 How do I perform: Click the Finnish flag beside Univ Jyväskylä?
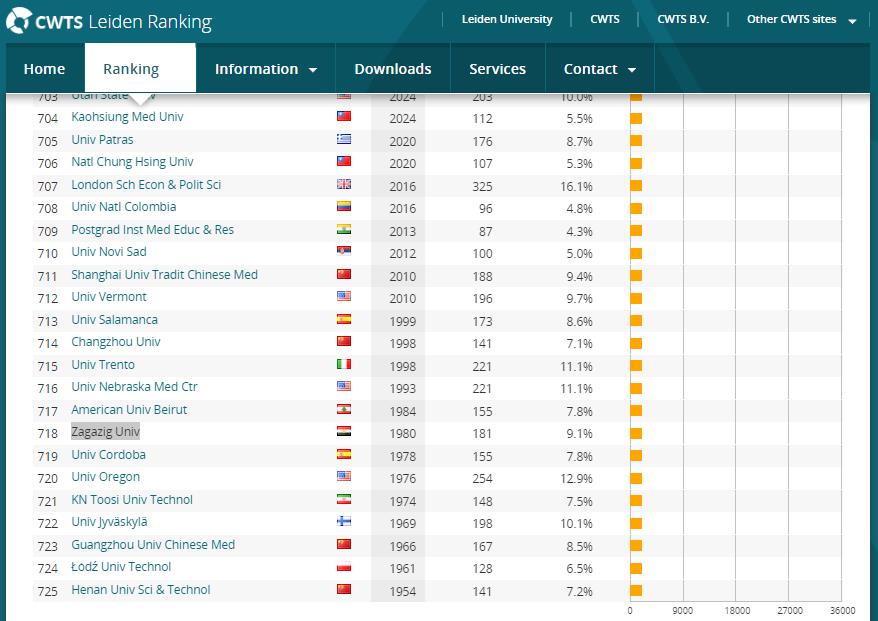(x=344, y=522)
